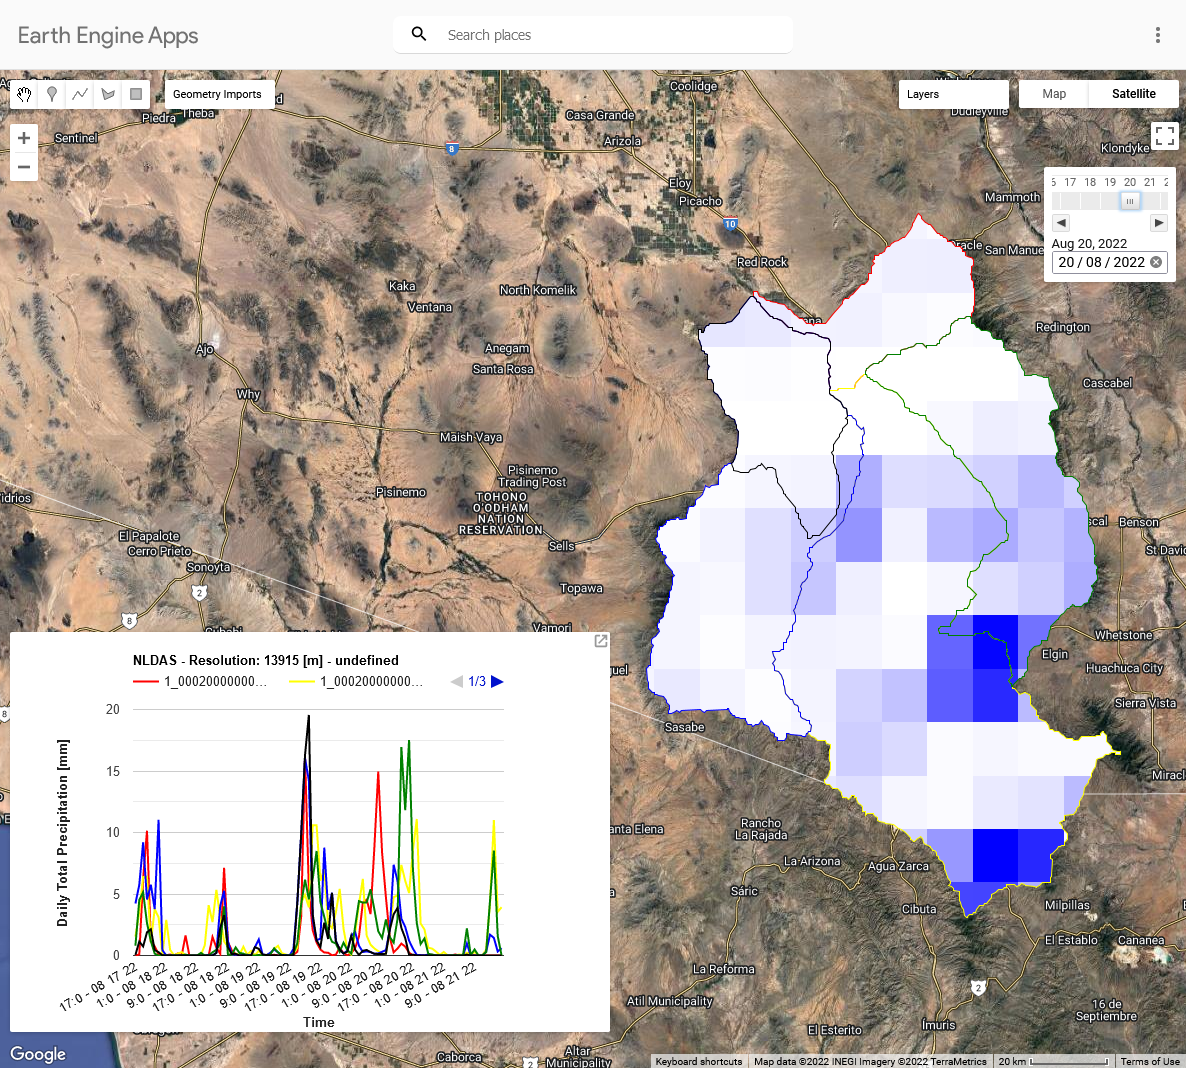Click the Aug 20, 2022 date label
Viewport: 1186px width, 1068px height.
(x=1089, y=244)
